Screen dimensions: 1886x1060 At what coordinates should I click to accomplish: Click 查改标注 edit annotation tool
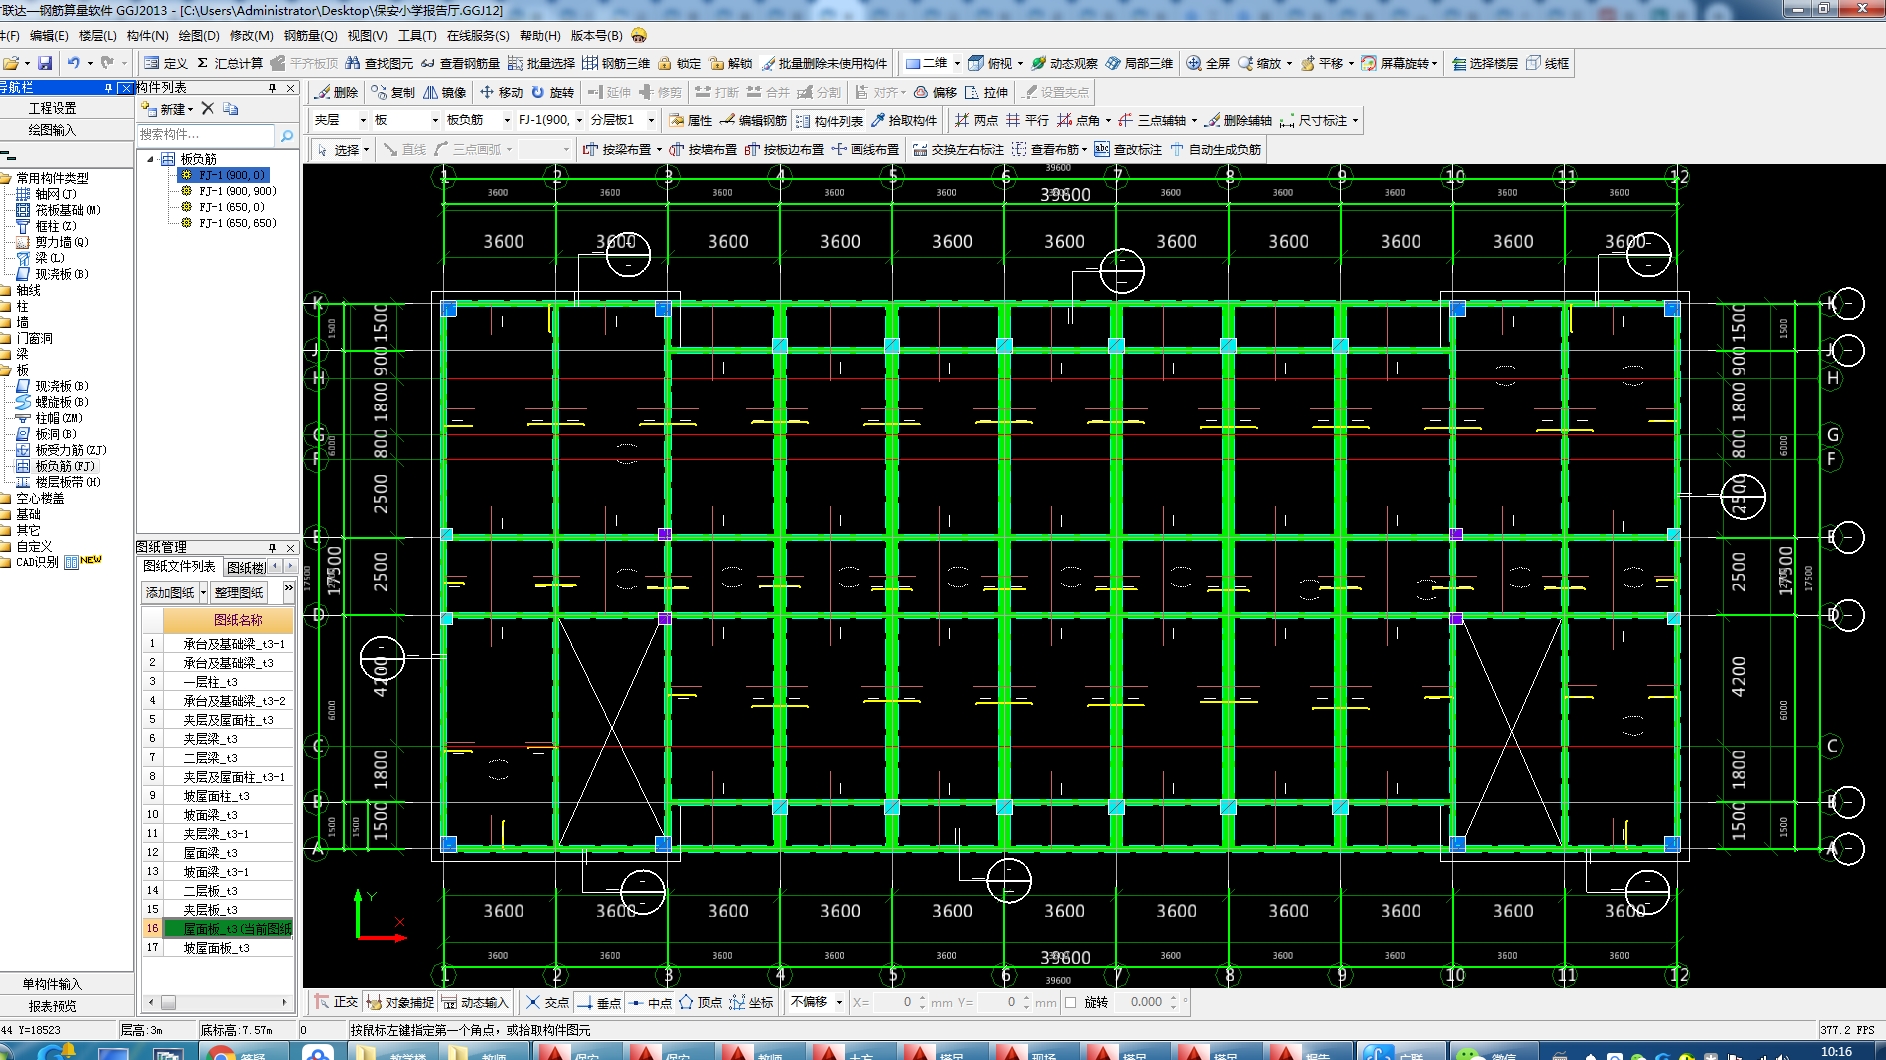pyautogui.click(x=1128, y=149)
